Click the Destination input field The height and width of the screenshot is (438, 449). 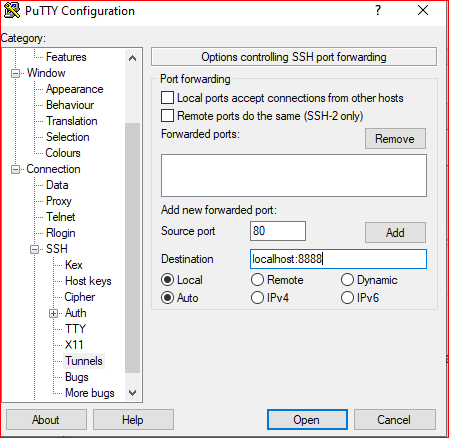click(338, 259)
